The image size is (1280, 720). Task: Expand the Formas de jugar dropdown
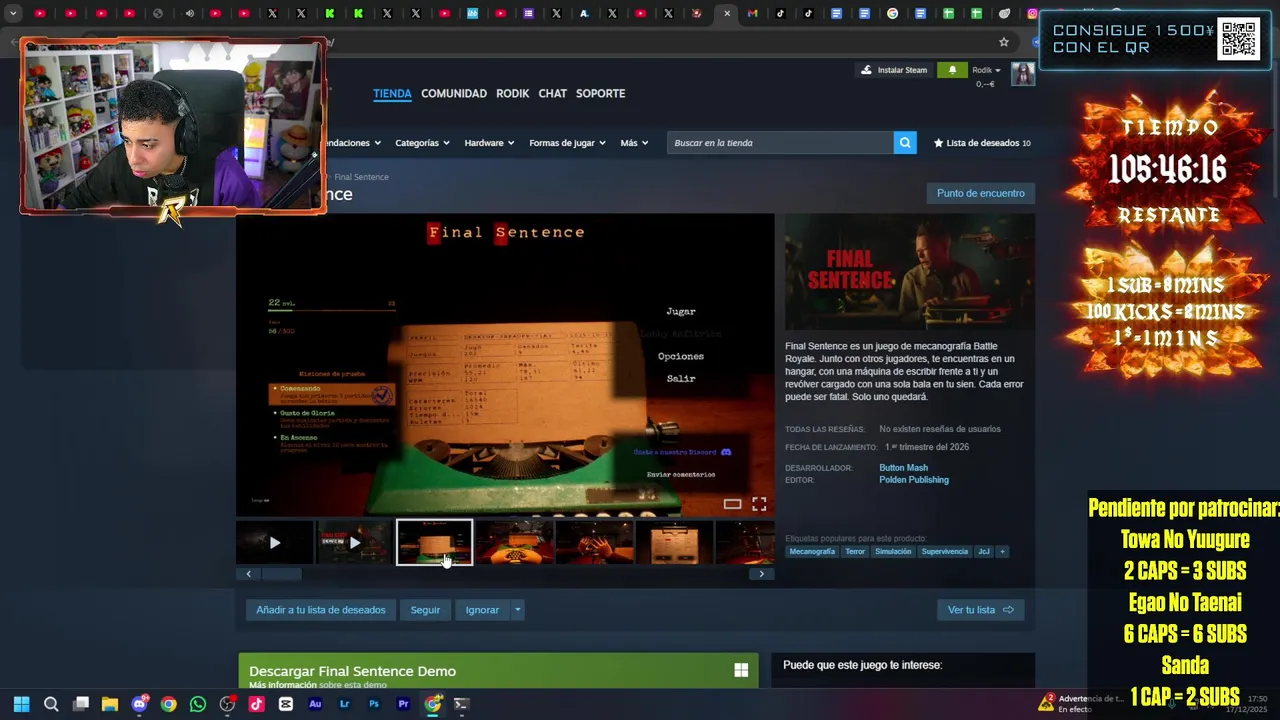tap(567, 143)
